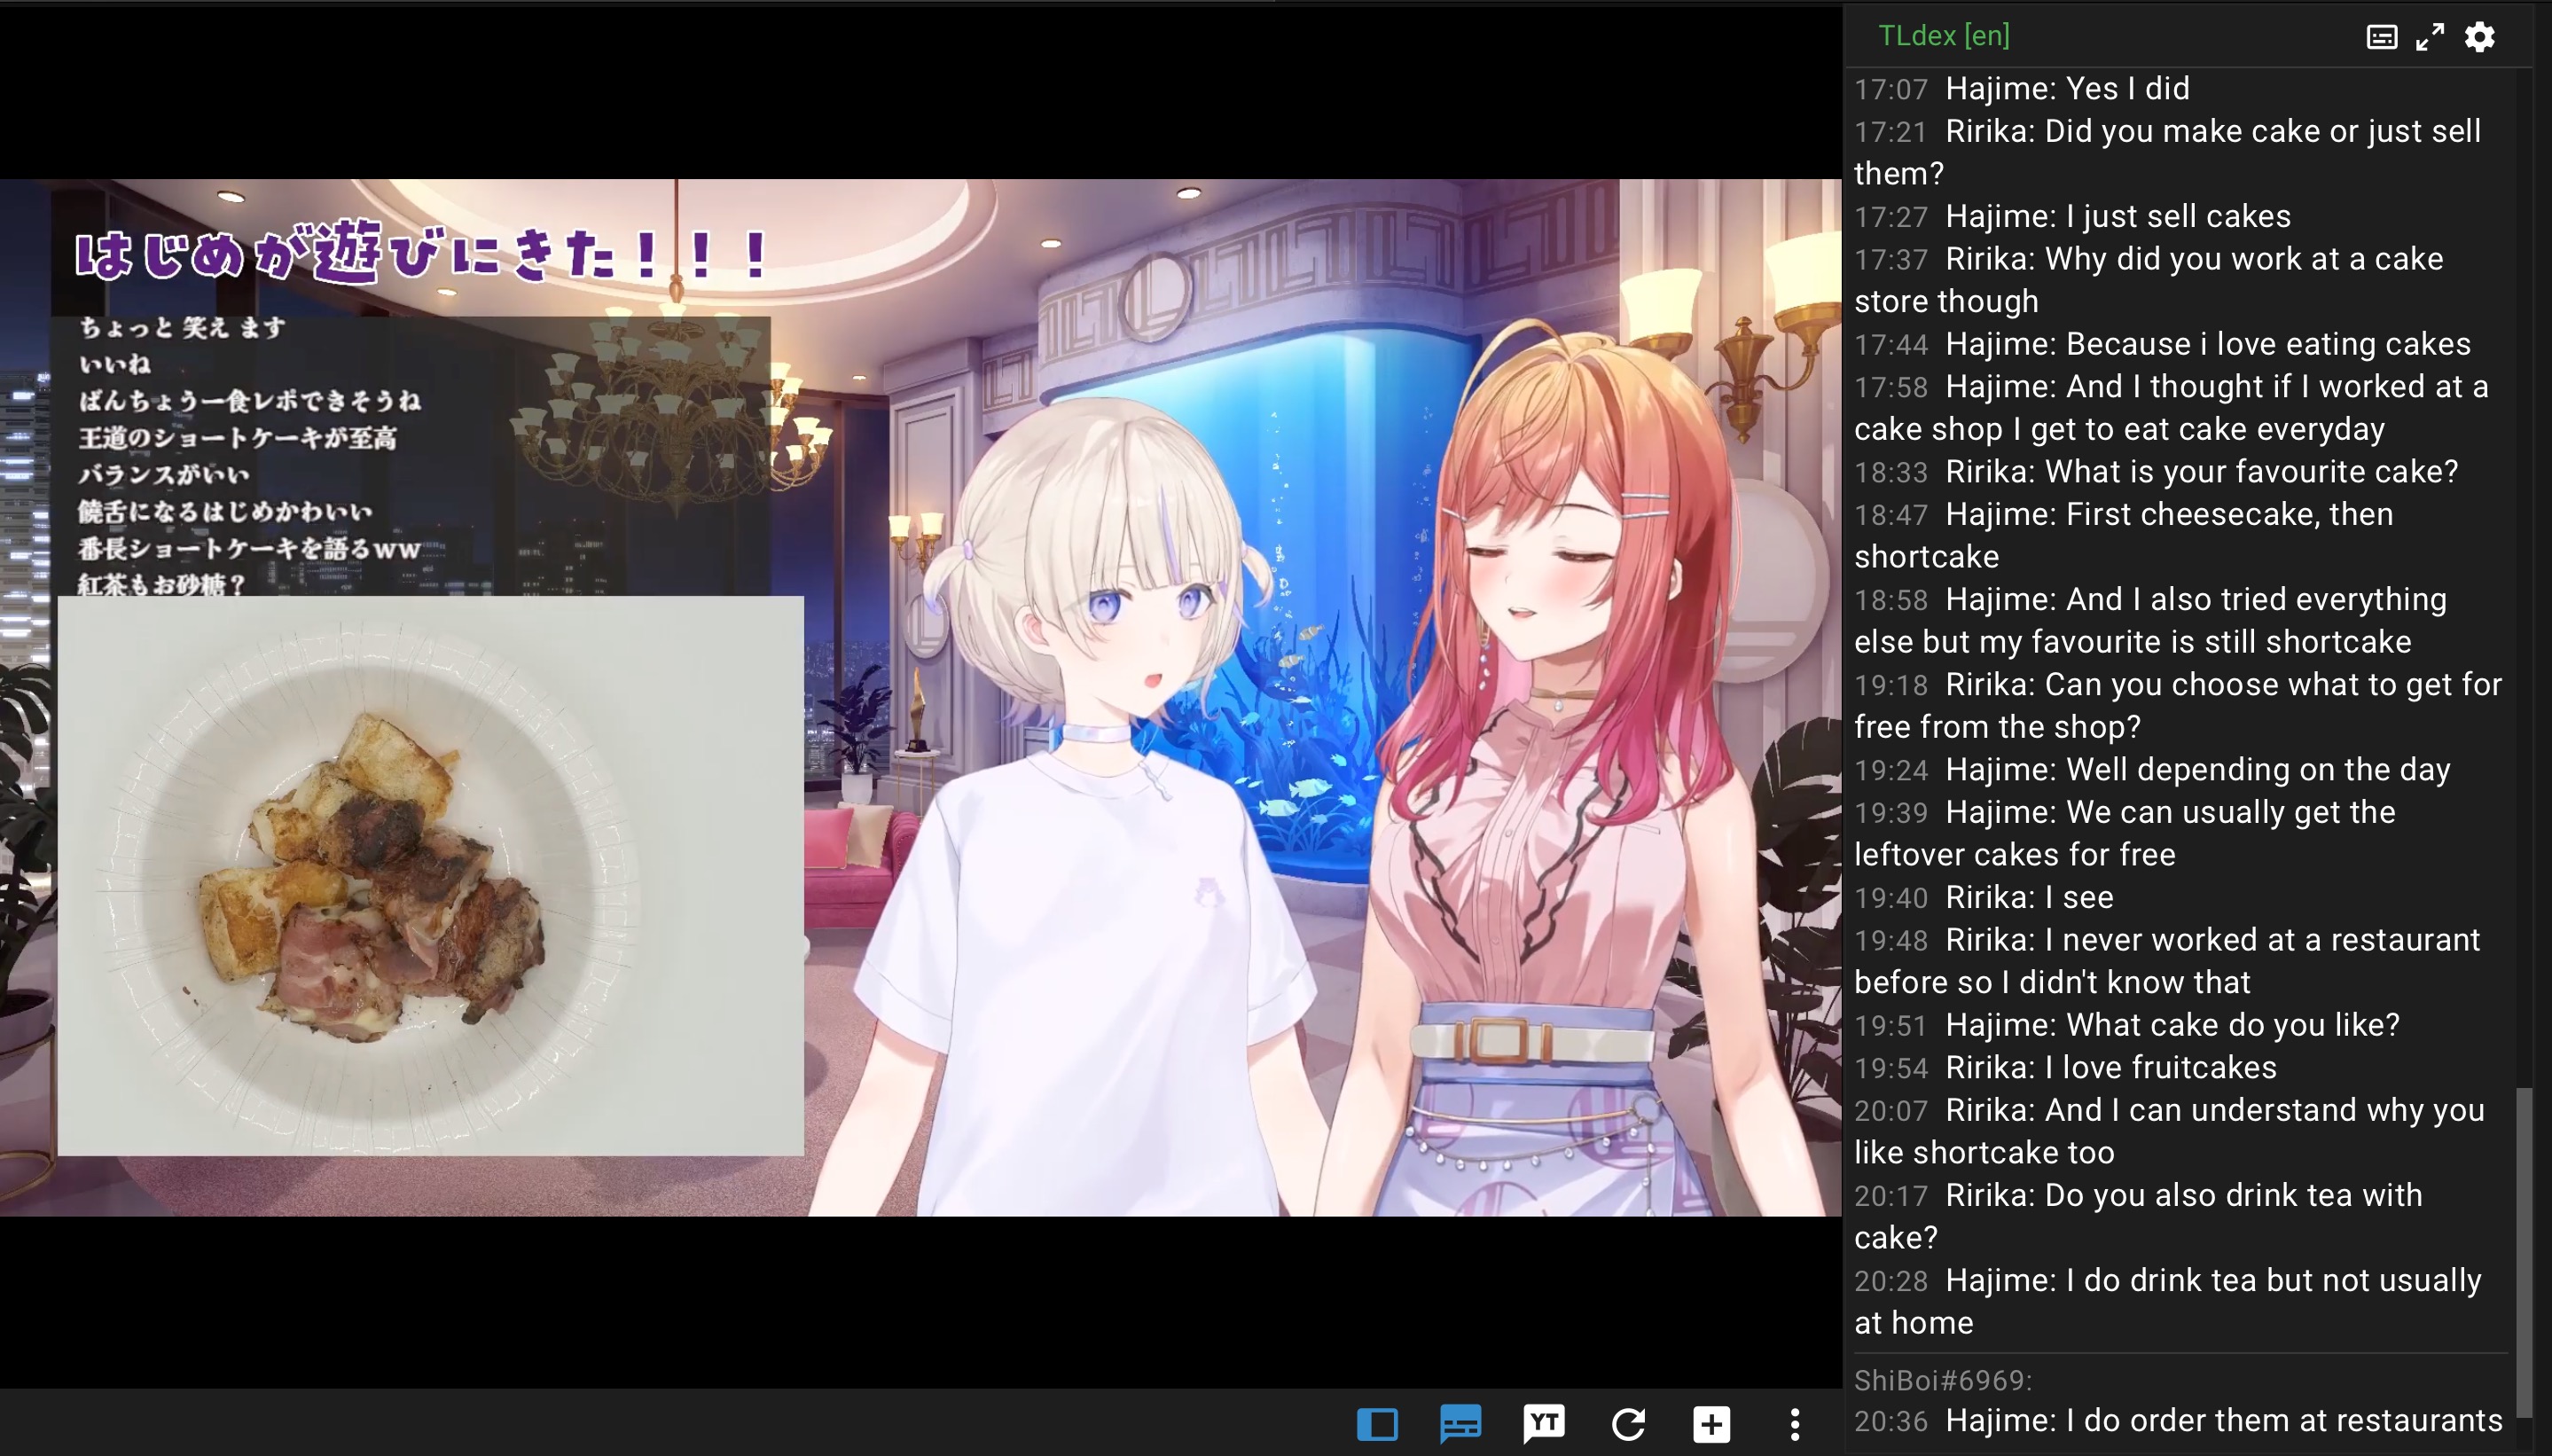Screen dimensions: 2552x1456
Task: Jump to timestamp 17:44
Action: pyautogui.click(x=1890, y=344)
